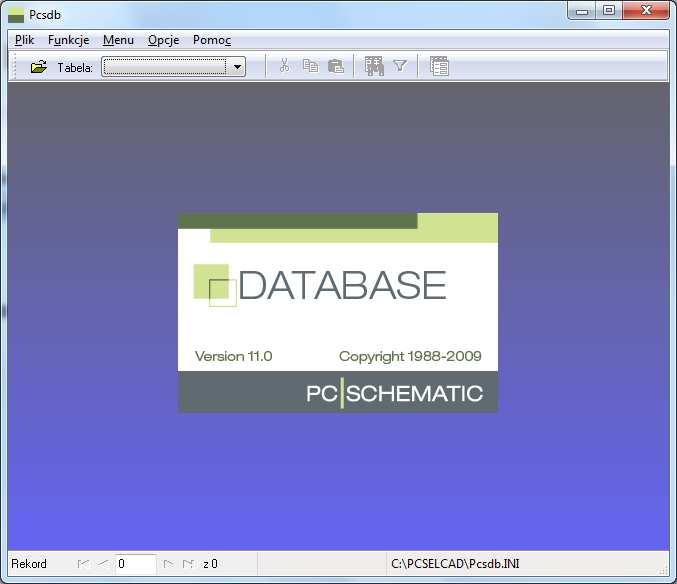Click the Tabela: label
The image size is (677, 584).
[x=75, y=67]
